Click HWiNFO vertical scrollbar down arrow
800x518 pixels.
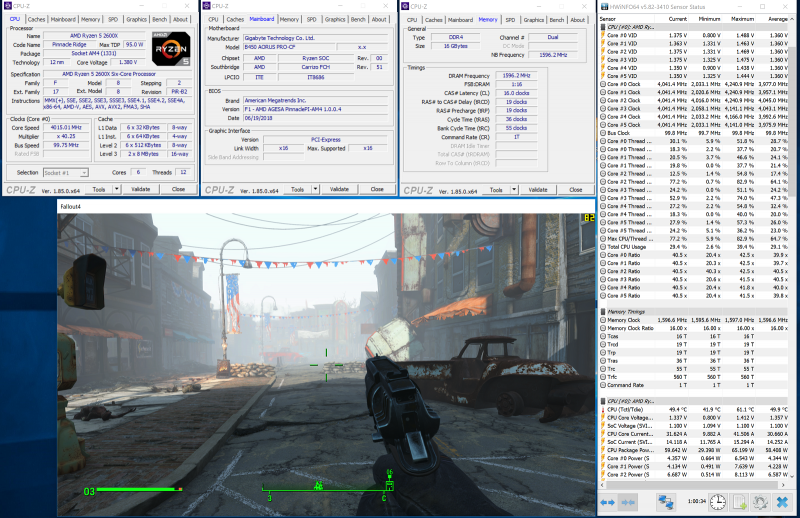click(x=792, y=476)
